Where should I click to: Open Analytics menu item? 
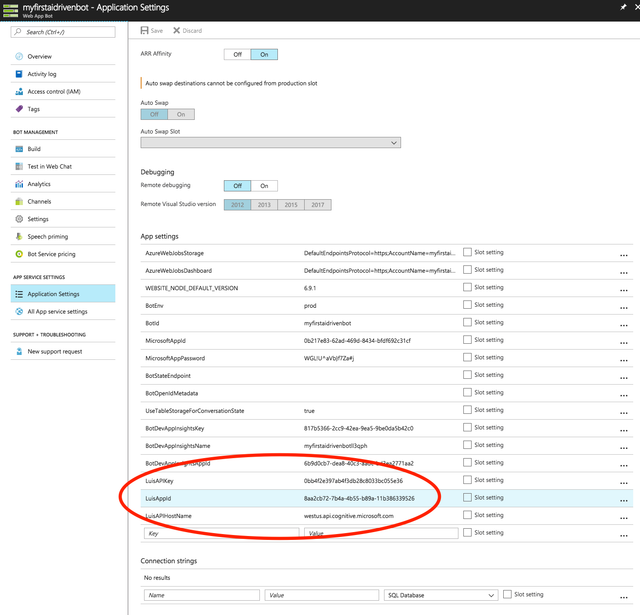click(63, 184)
